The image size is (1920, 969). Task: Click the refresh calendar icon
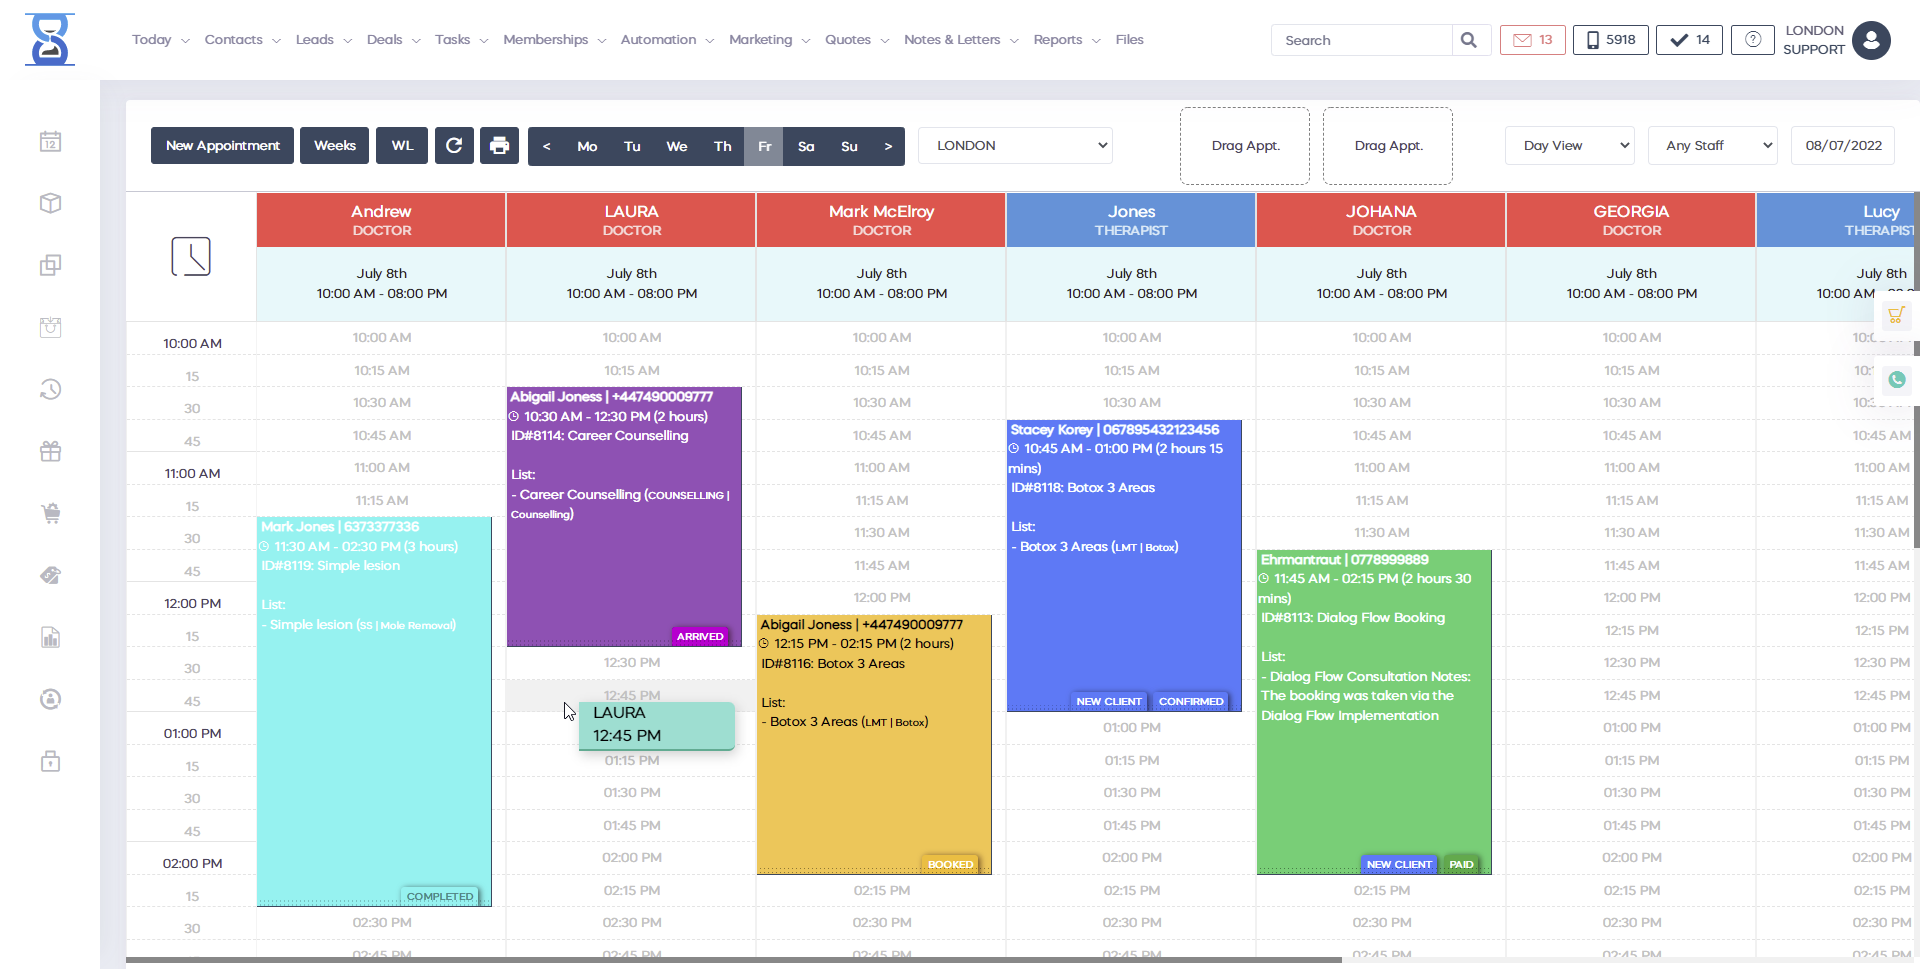(x=453, y=146)
